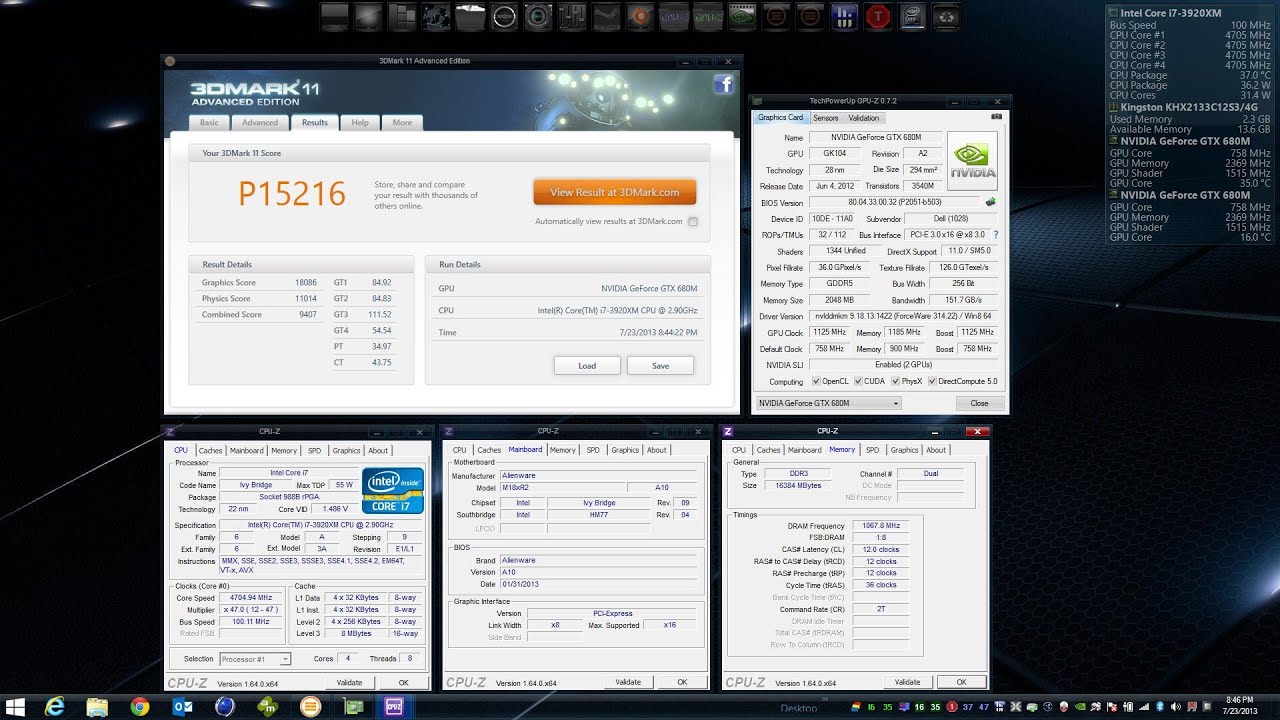Click the NVIDIA logo in GPU-Z
Viewport: 1280px width, 720px height.
coord(972,160)
